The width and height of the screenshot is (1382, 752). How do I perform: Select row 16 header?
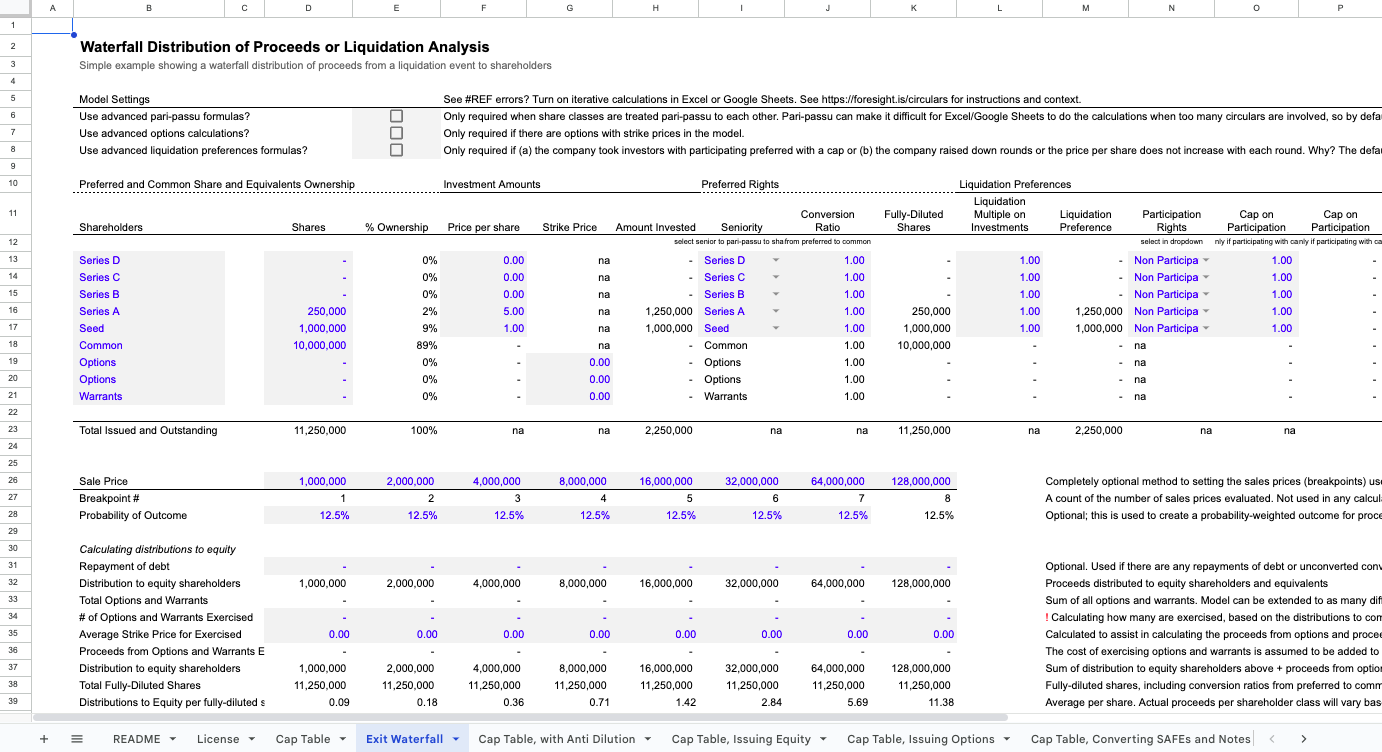(15, 311)
